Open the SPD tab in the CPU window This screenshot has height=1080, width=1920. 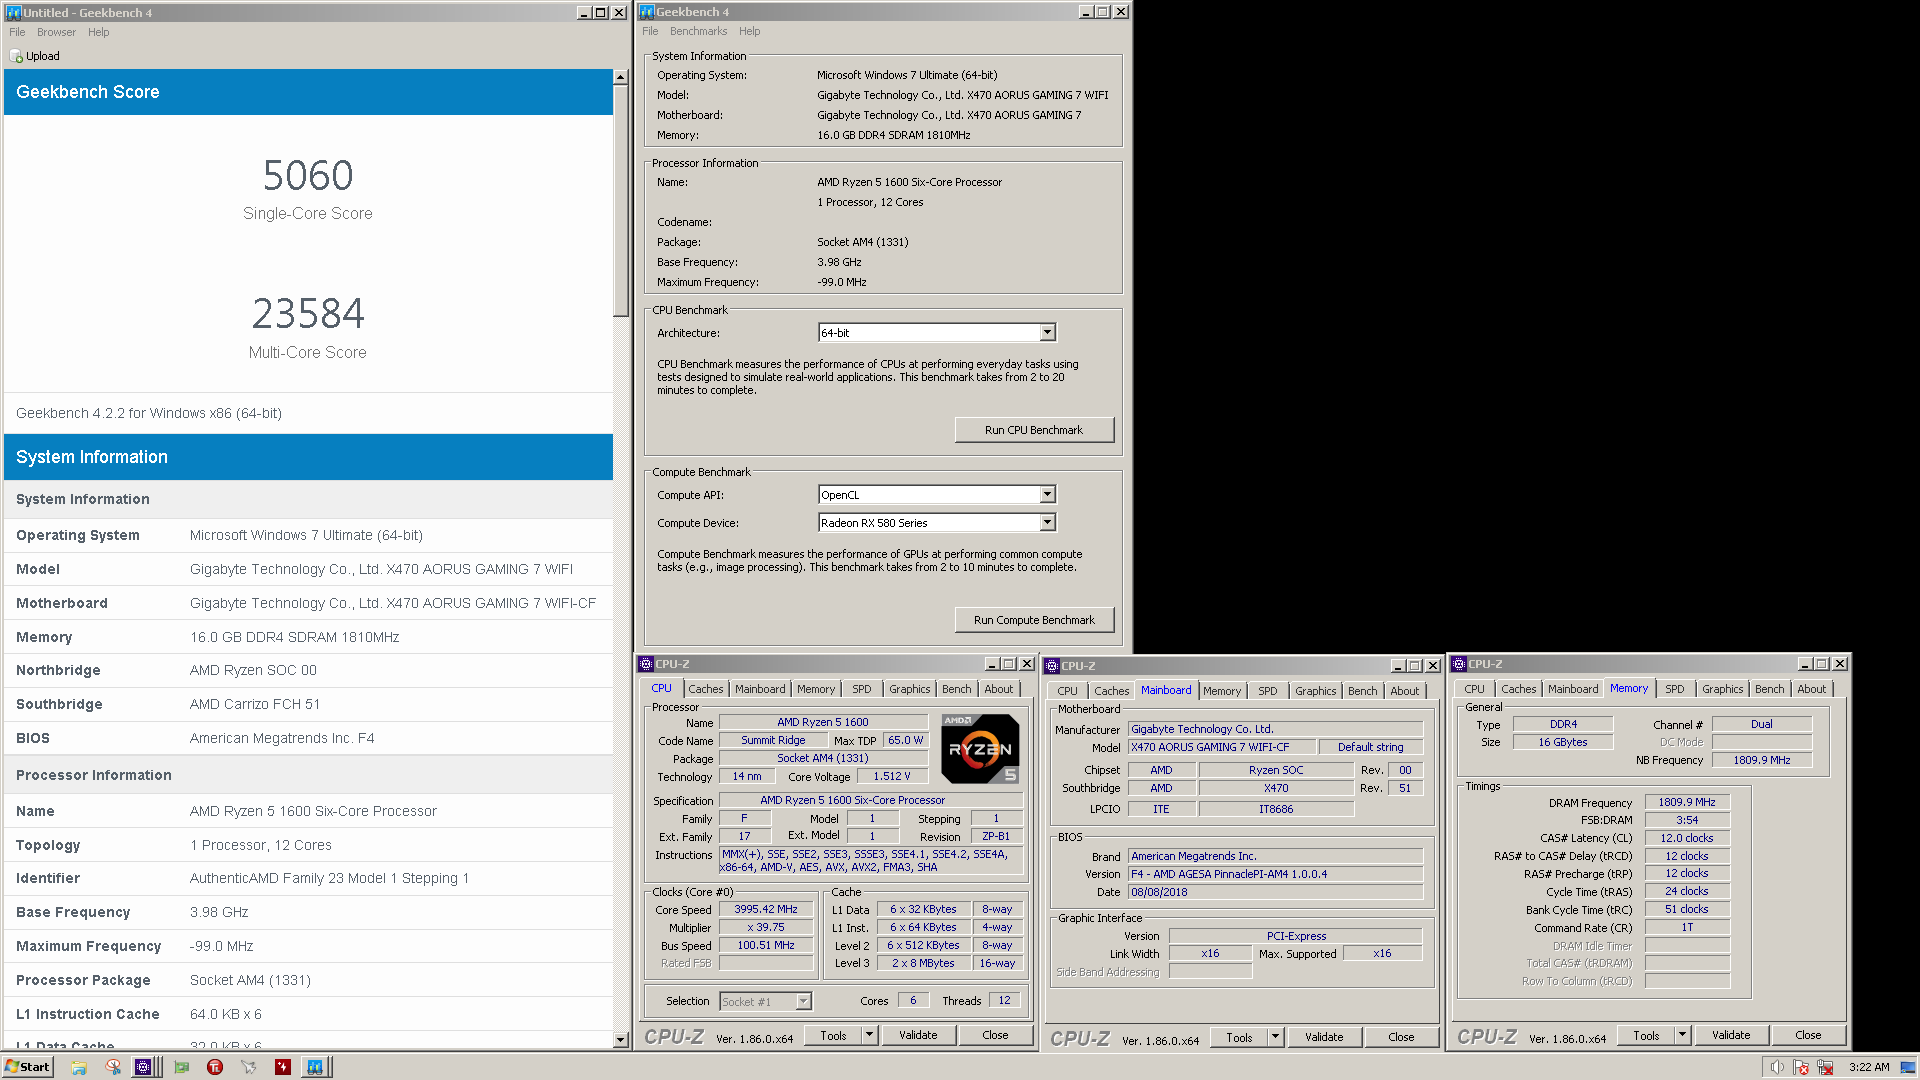[x=861, y=689]
